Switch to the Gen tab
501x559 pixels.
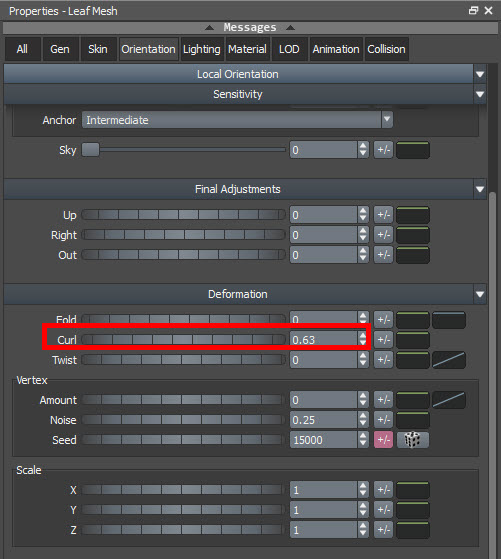pos(60,49)
